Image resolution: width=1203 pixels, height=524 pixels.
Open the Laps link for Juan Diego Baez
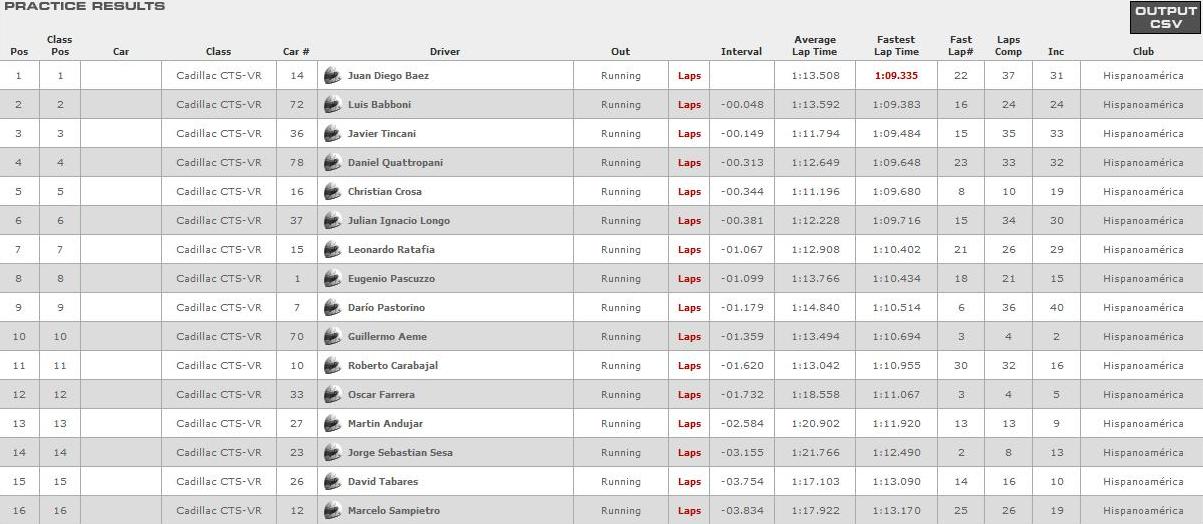click(x=689, y=76)
